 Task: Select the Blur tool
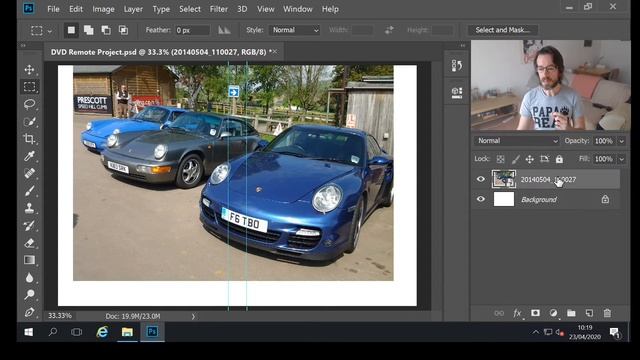pos(29,278)
